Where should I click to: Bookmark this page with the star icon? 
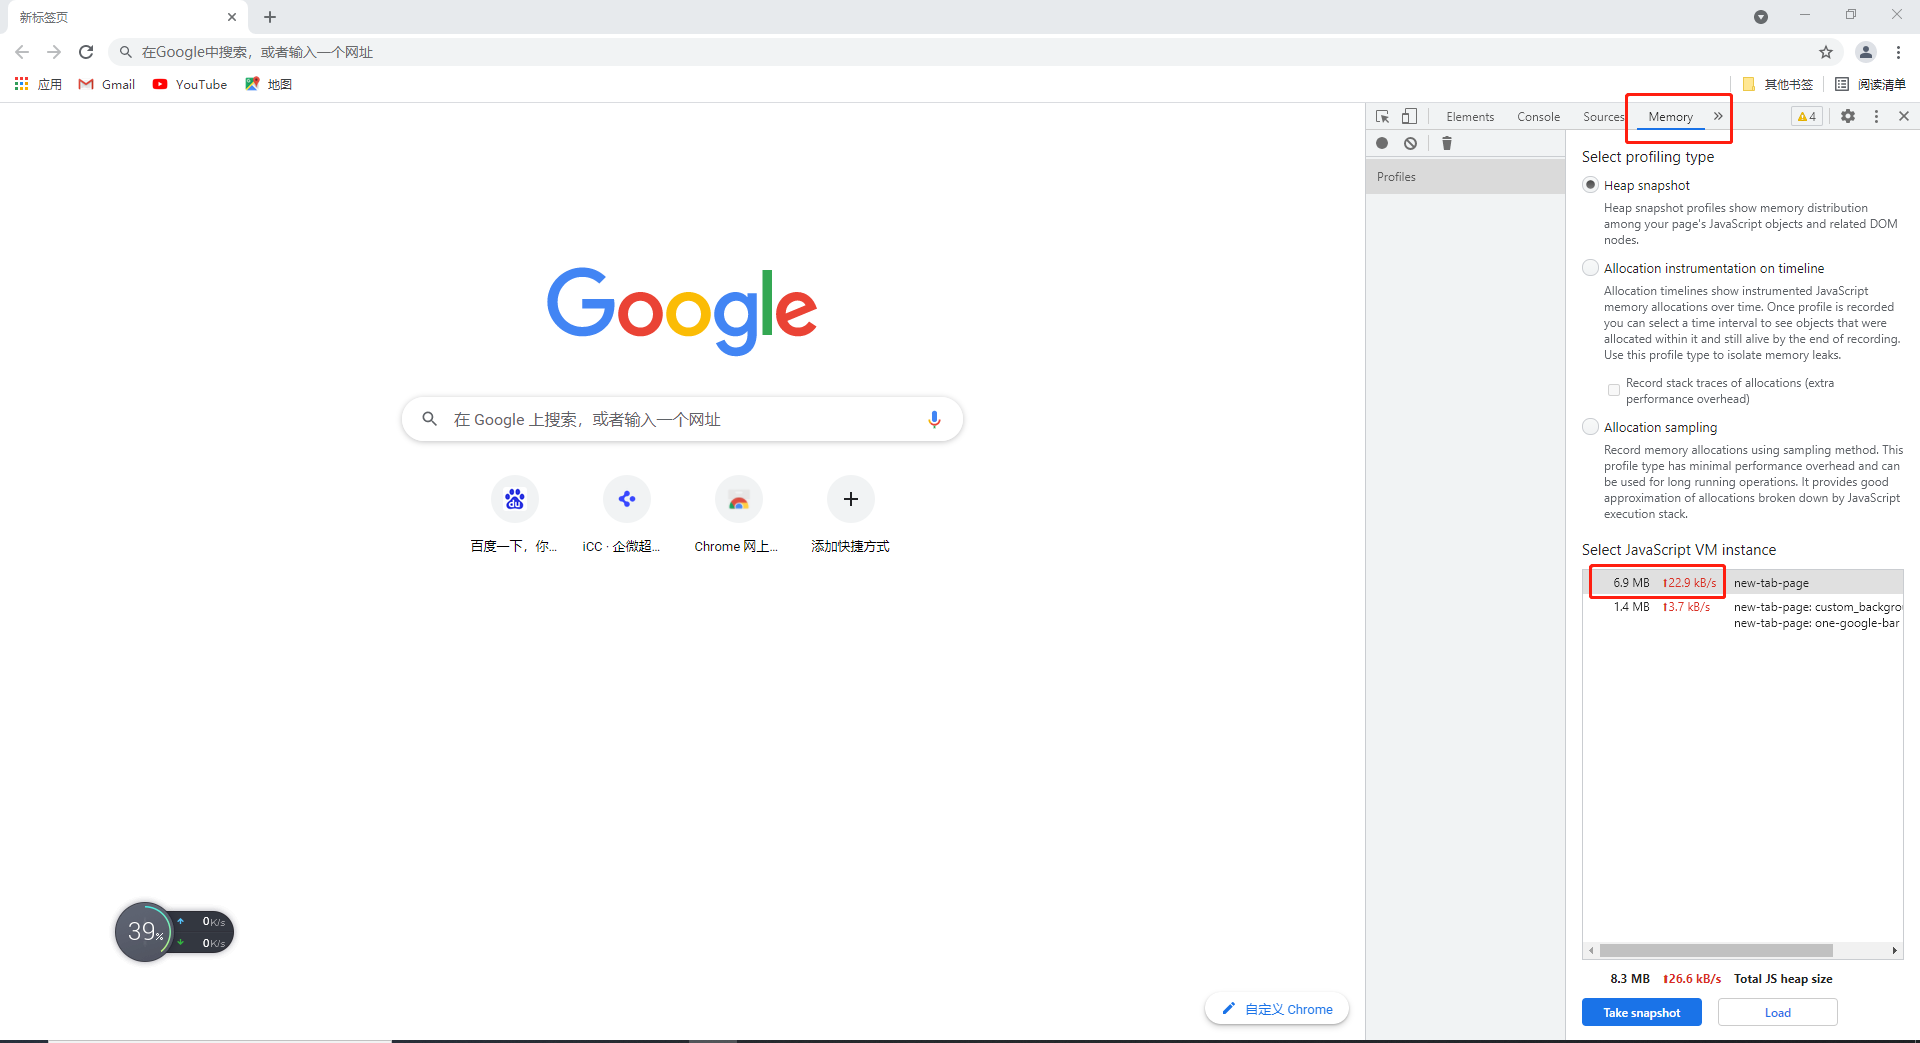(x=1826, y=52)
